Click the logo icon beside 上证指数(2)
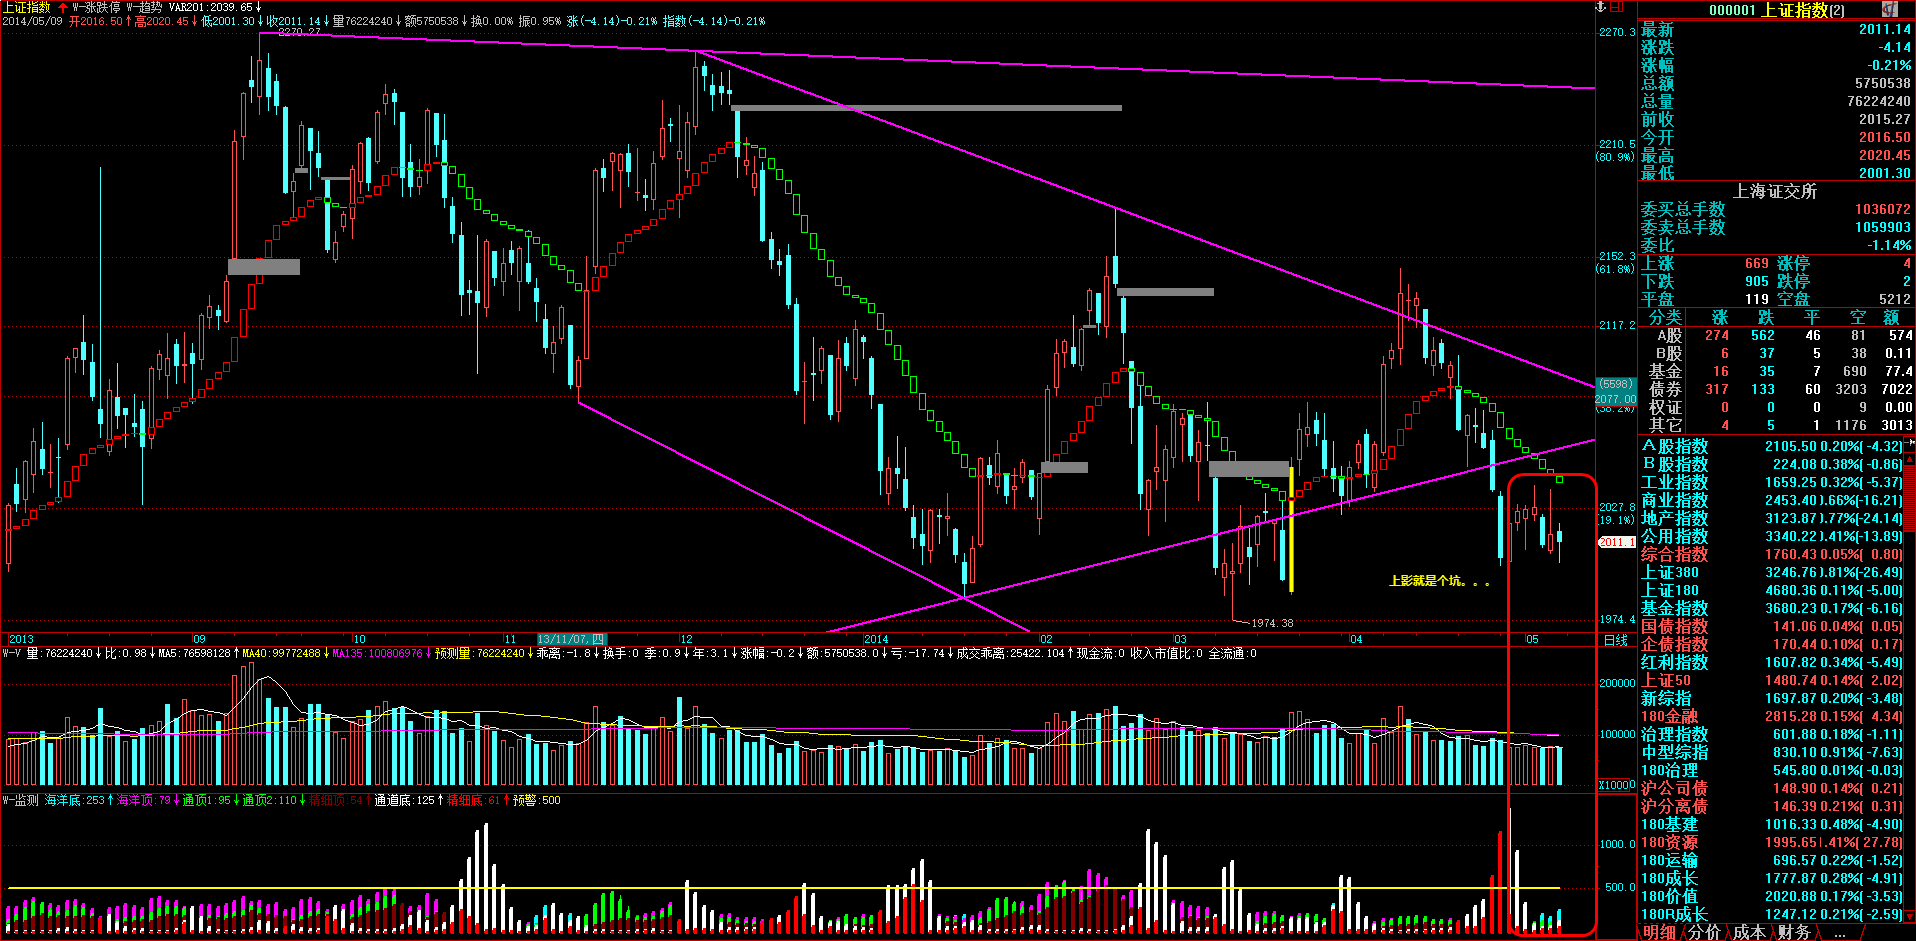Screen dimensions: 1916x941 tap(1889, 9)
